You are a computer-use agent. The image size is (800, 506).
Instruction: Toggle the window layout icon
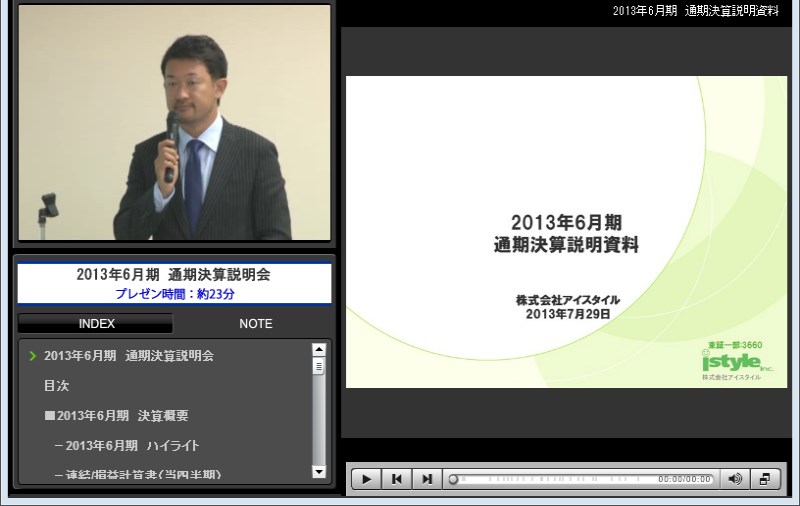765,479
